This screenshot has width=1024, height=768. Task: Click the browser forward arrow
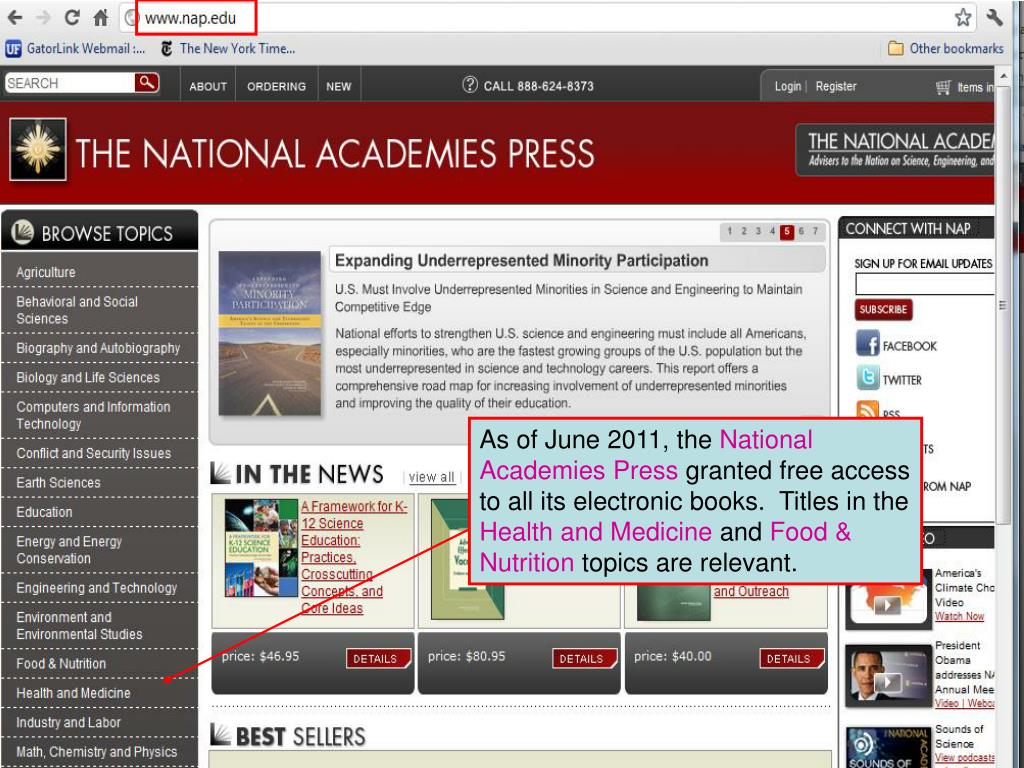(x=43, y=18)
